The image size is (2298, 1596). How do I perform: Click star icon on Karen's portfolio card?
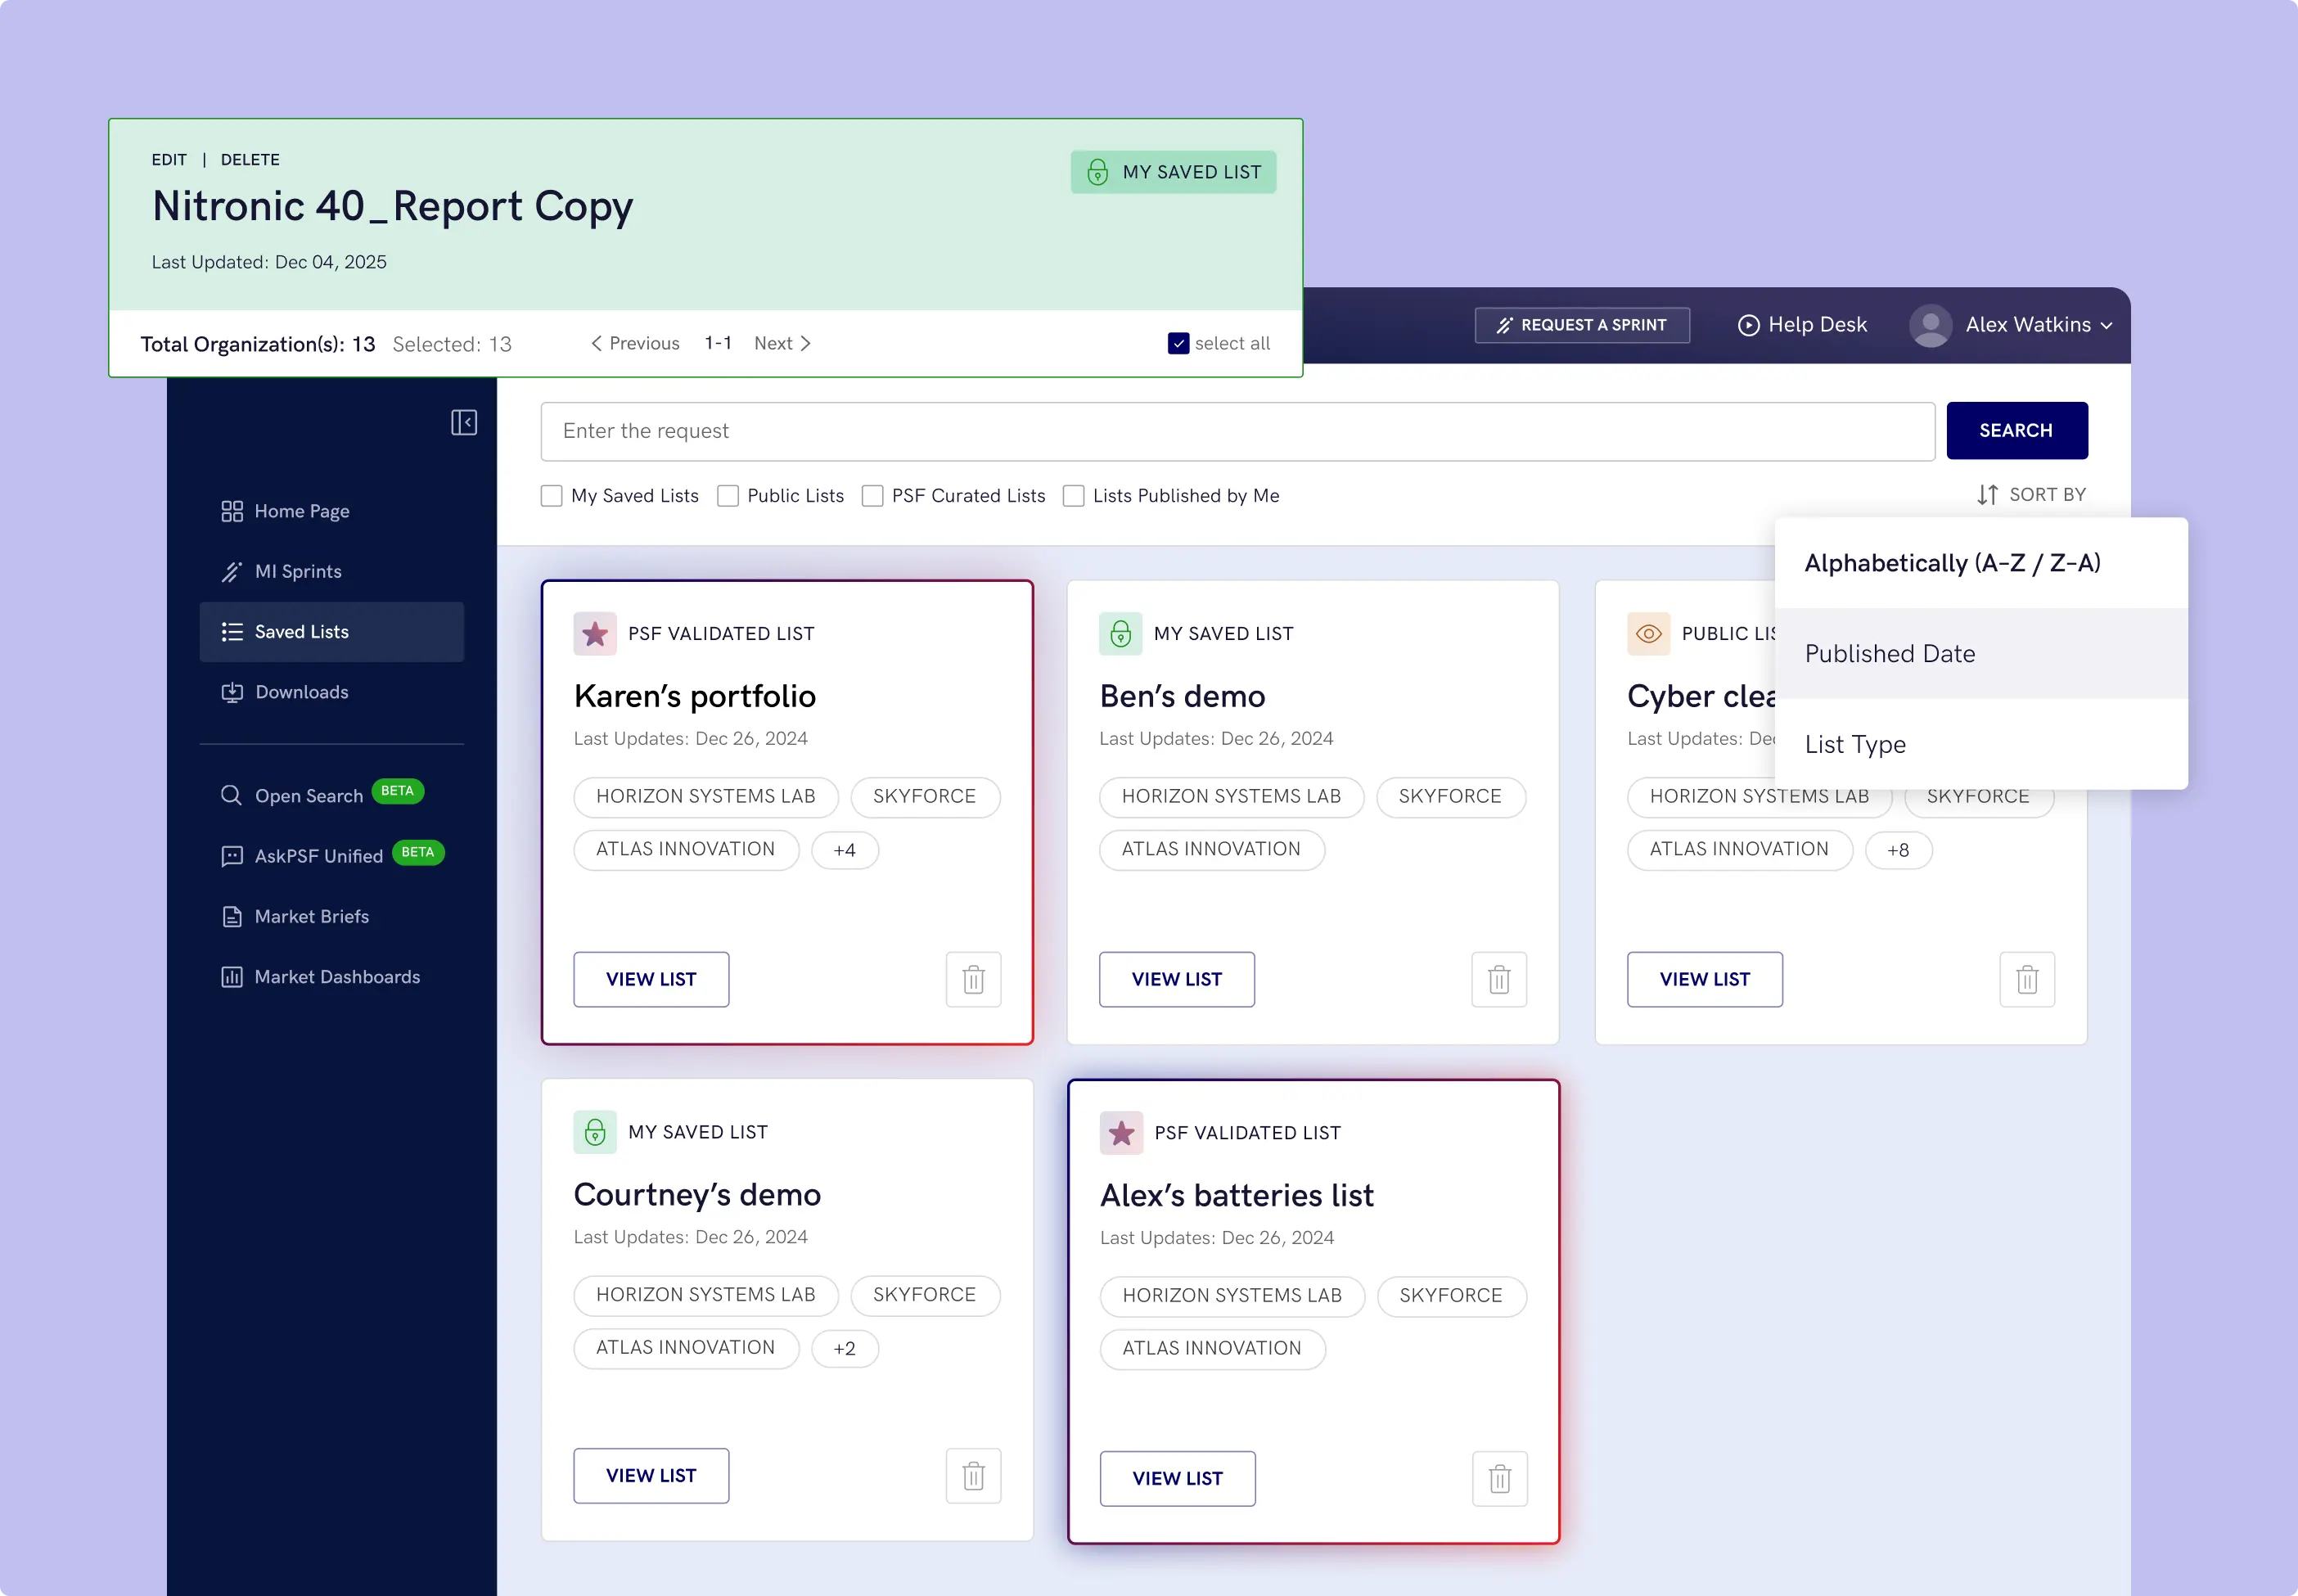pos(595,634)
